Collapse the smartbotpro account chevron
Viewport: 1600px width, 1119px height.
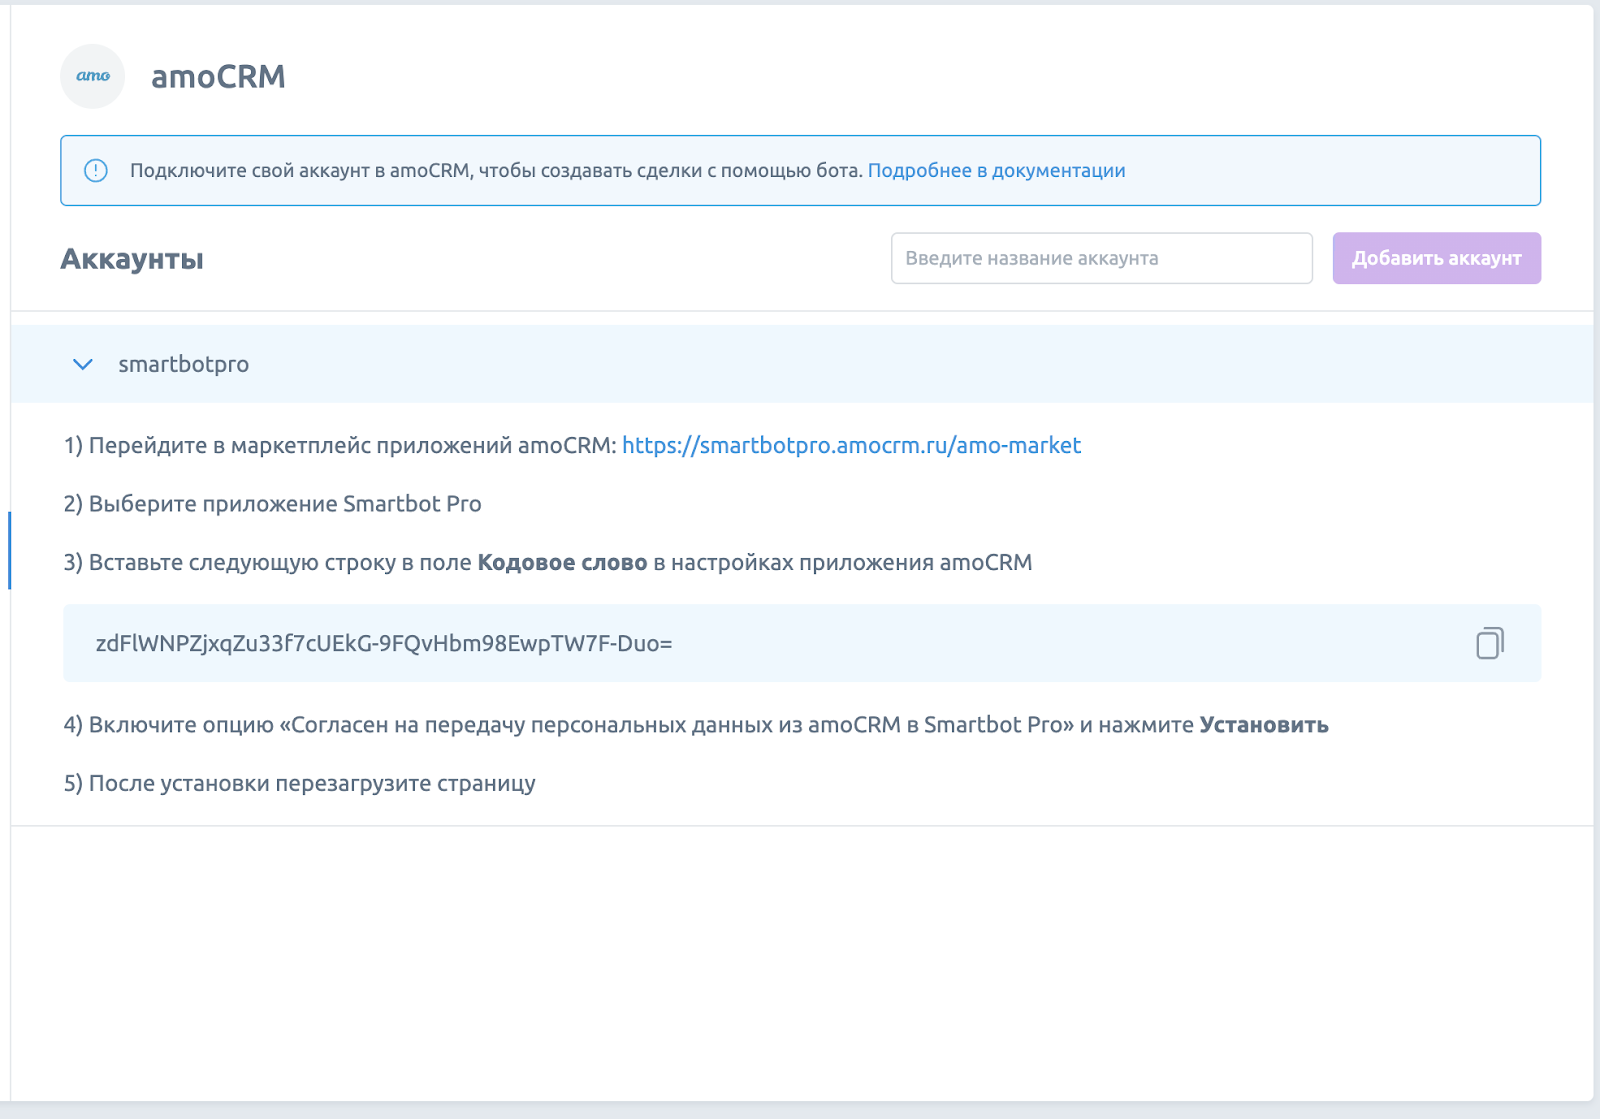pos(83,365)
